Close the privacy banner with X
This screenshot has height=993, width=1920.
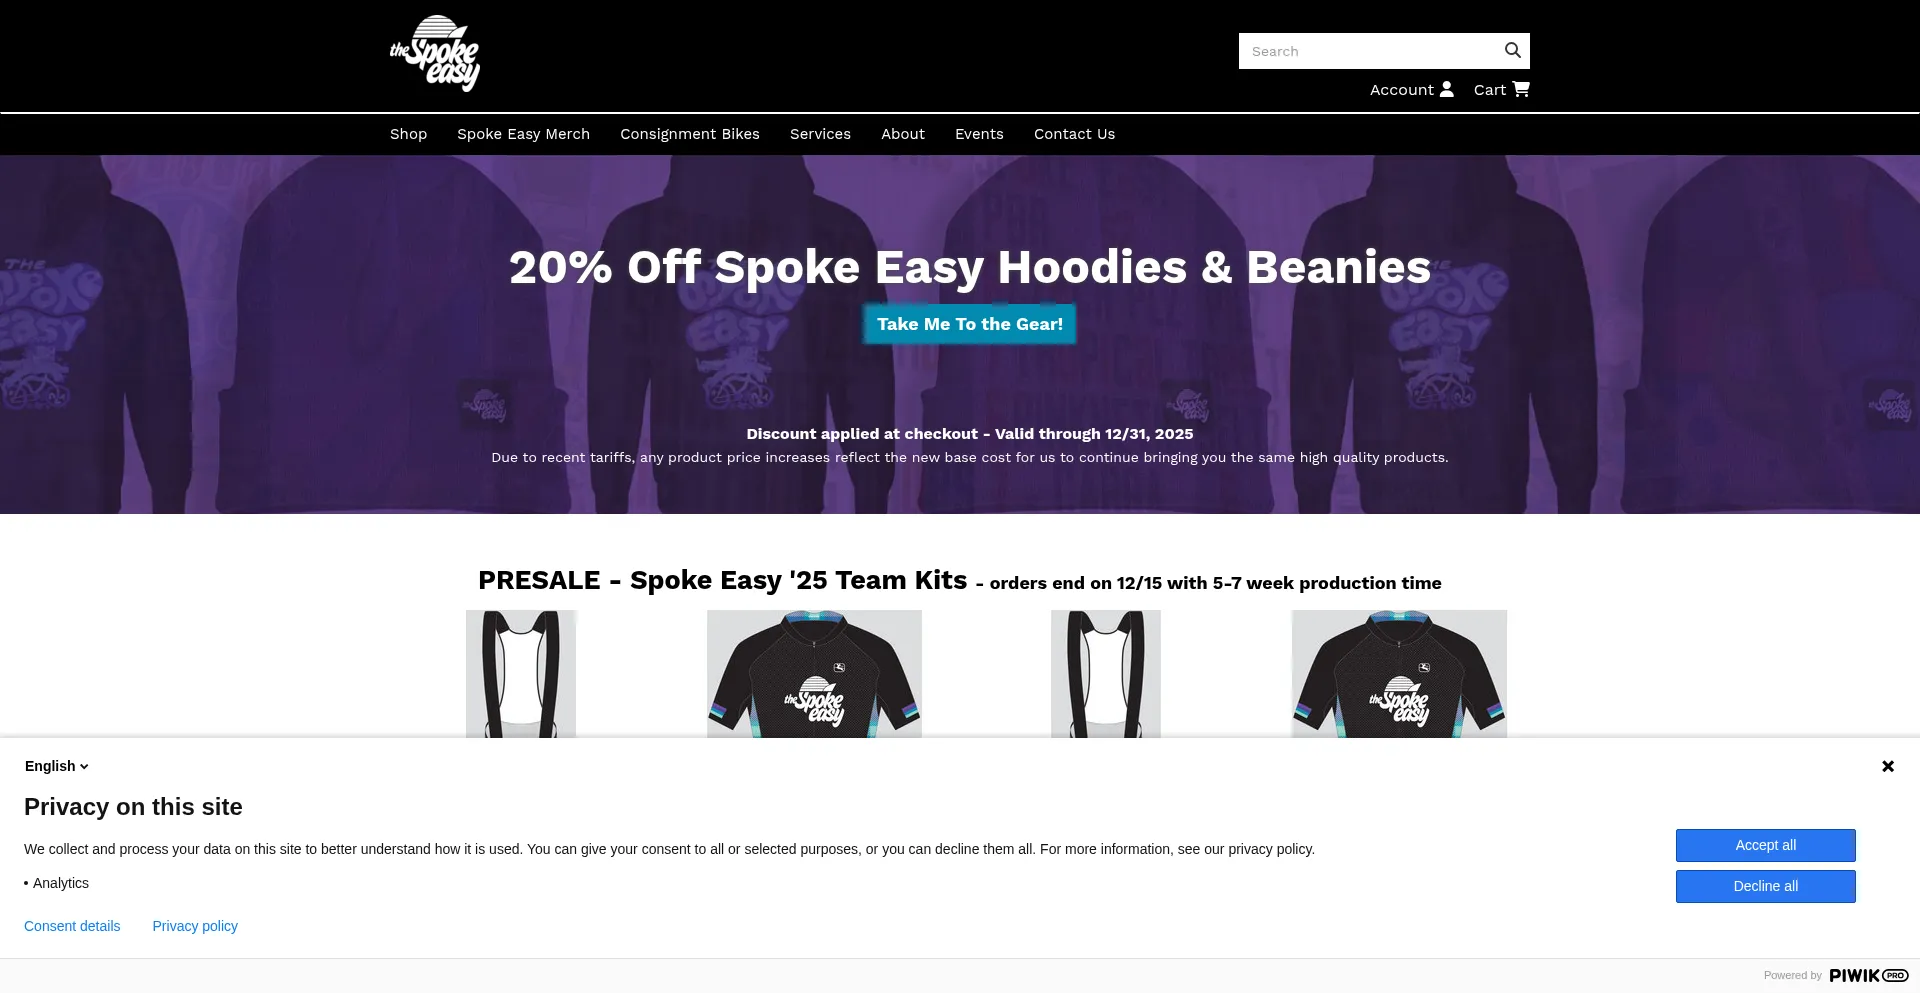(x=1888, y=766)
